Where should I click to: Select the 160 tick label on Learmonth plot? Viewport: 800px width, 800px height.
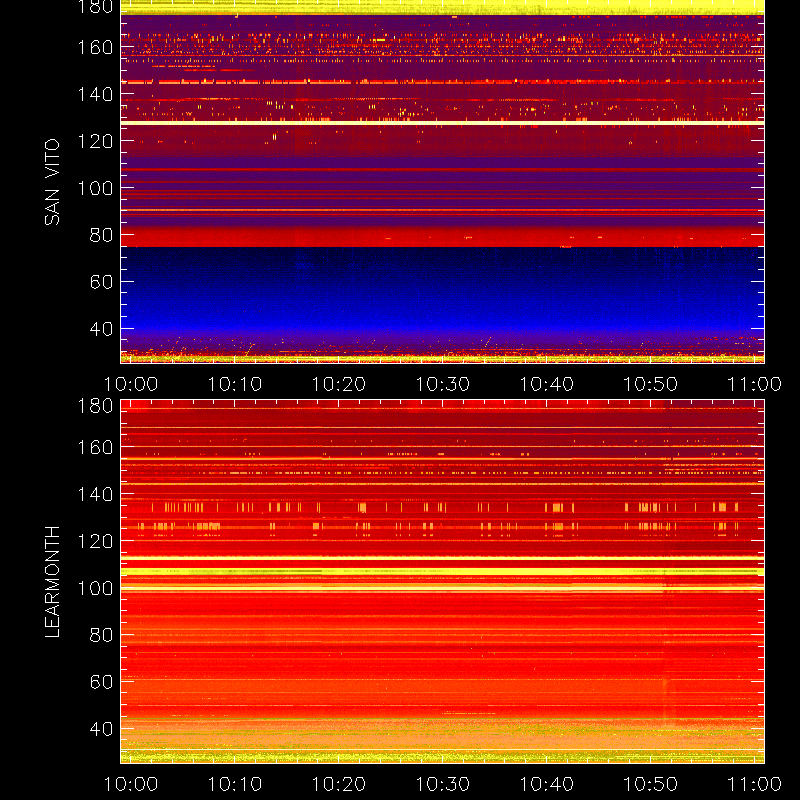[x=95, y=447]
